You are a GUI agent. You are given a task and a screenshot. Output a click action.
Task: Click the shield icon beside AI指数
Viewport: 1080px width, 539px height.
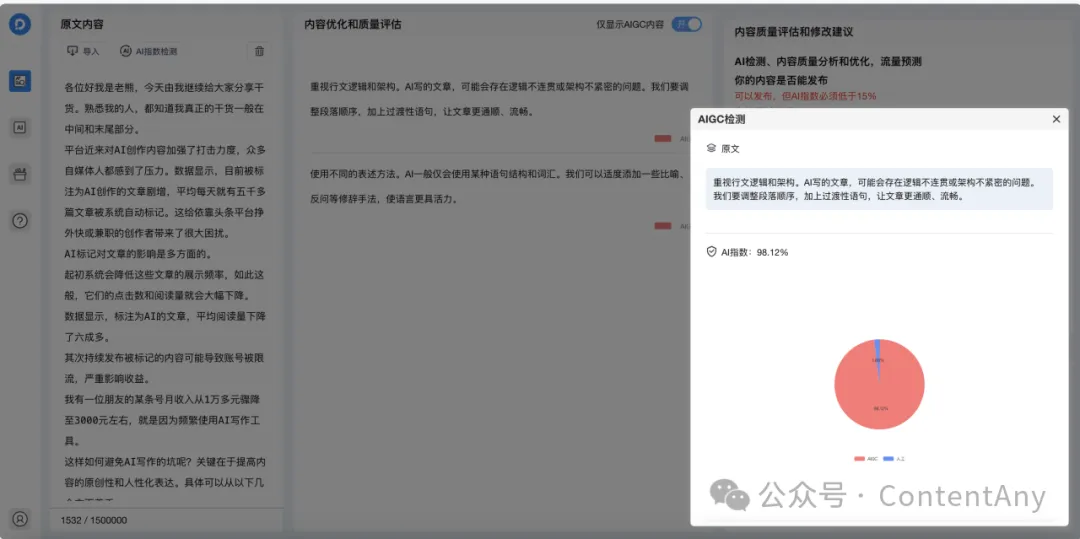711,252
